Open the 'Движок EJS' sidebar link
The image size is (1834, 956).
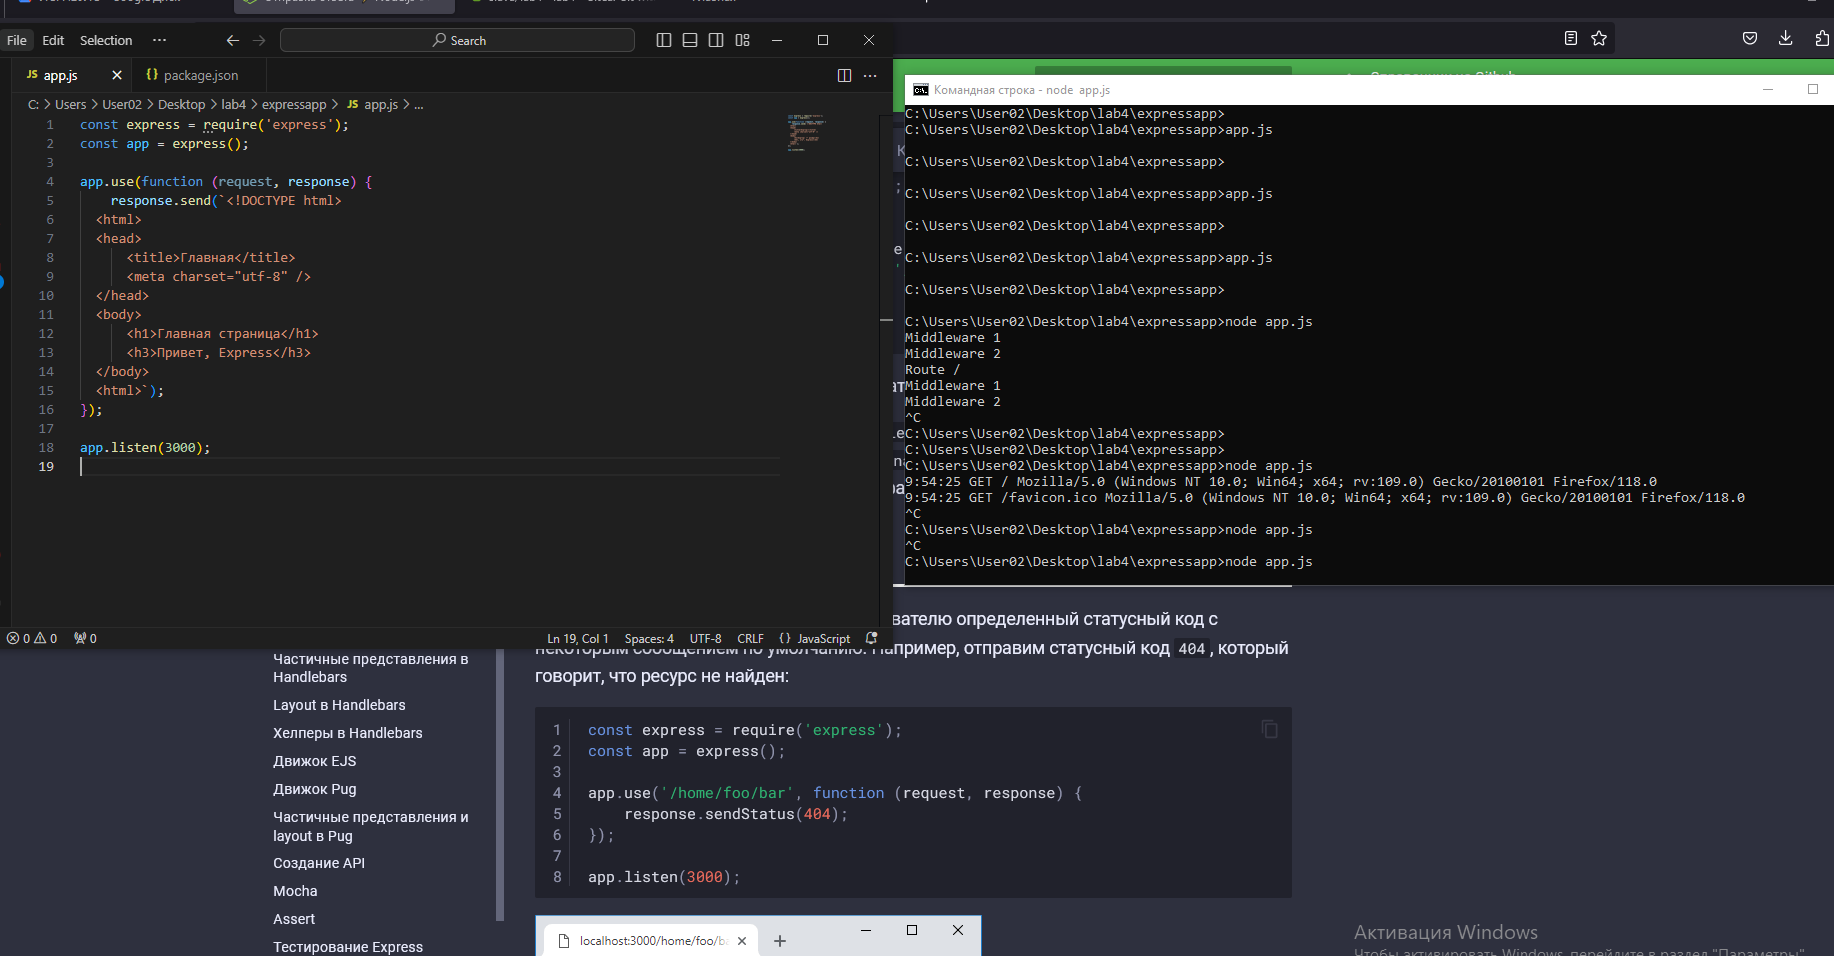(x=315, y=761)
